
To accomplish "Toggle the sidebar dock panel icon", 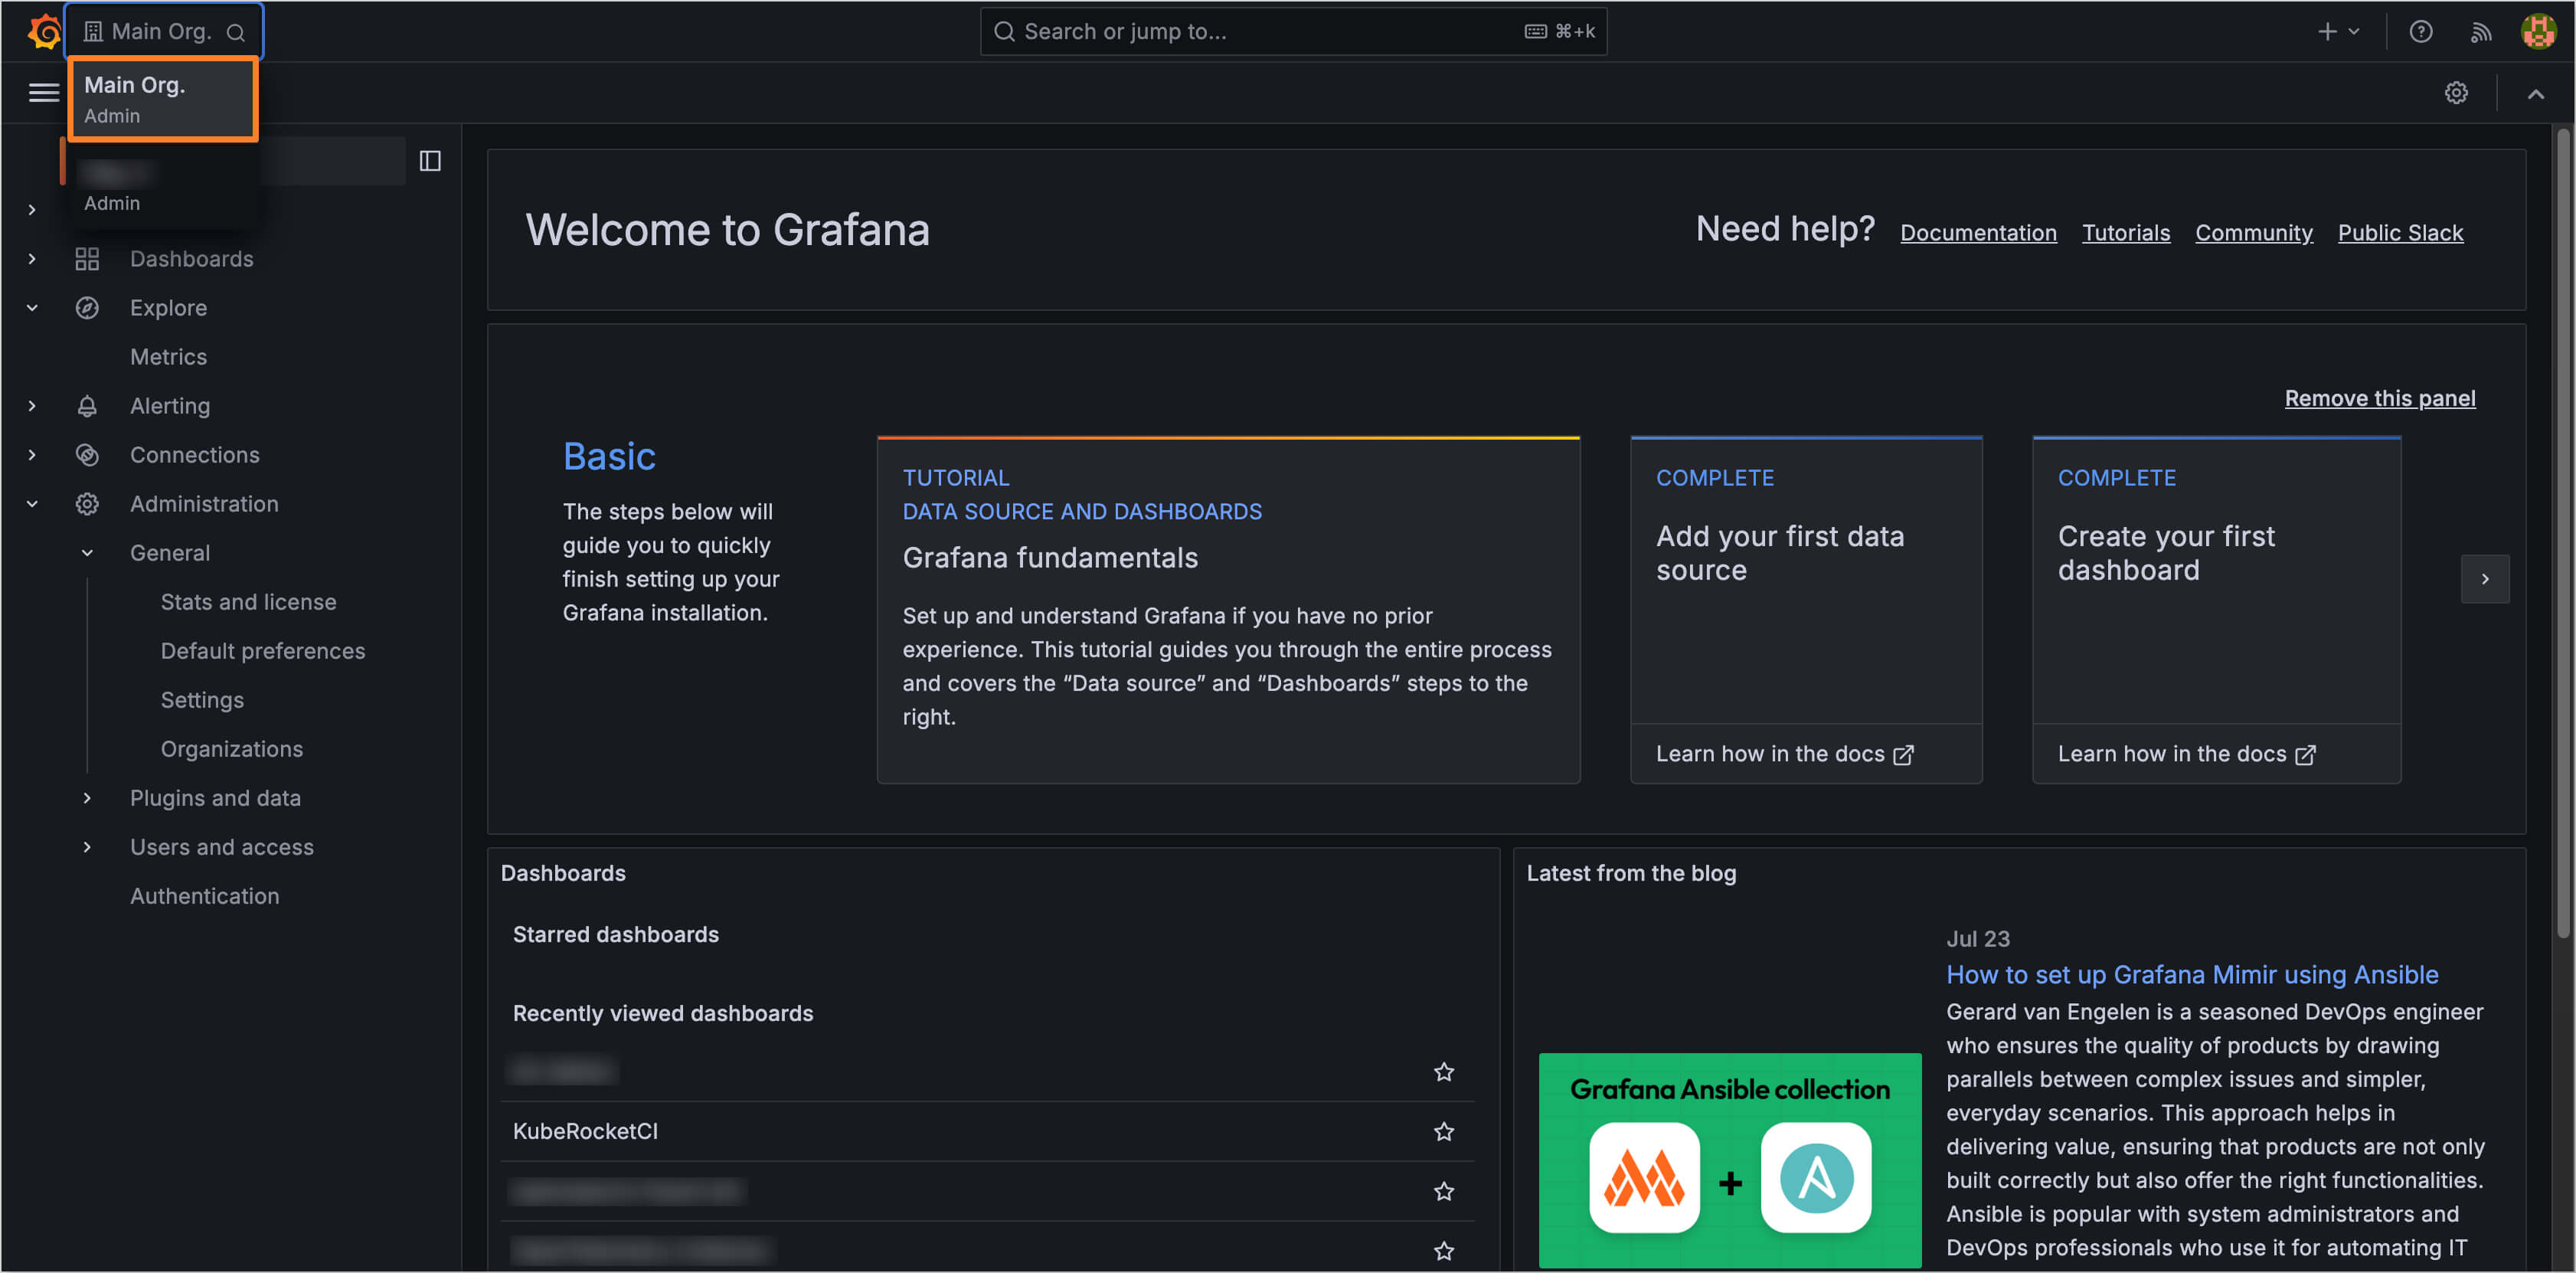I will pos(430,160).
